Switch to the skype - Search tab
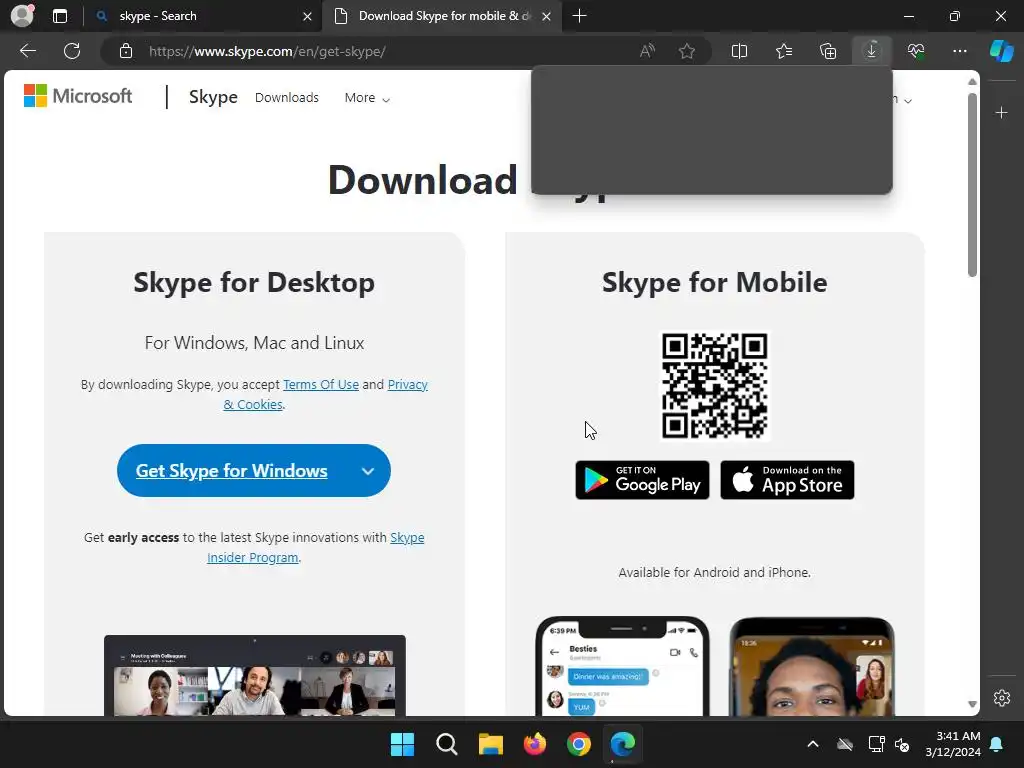 [x=202, y=16]
